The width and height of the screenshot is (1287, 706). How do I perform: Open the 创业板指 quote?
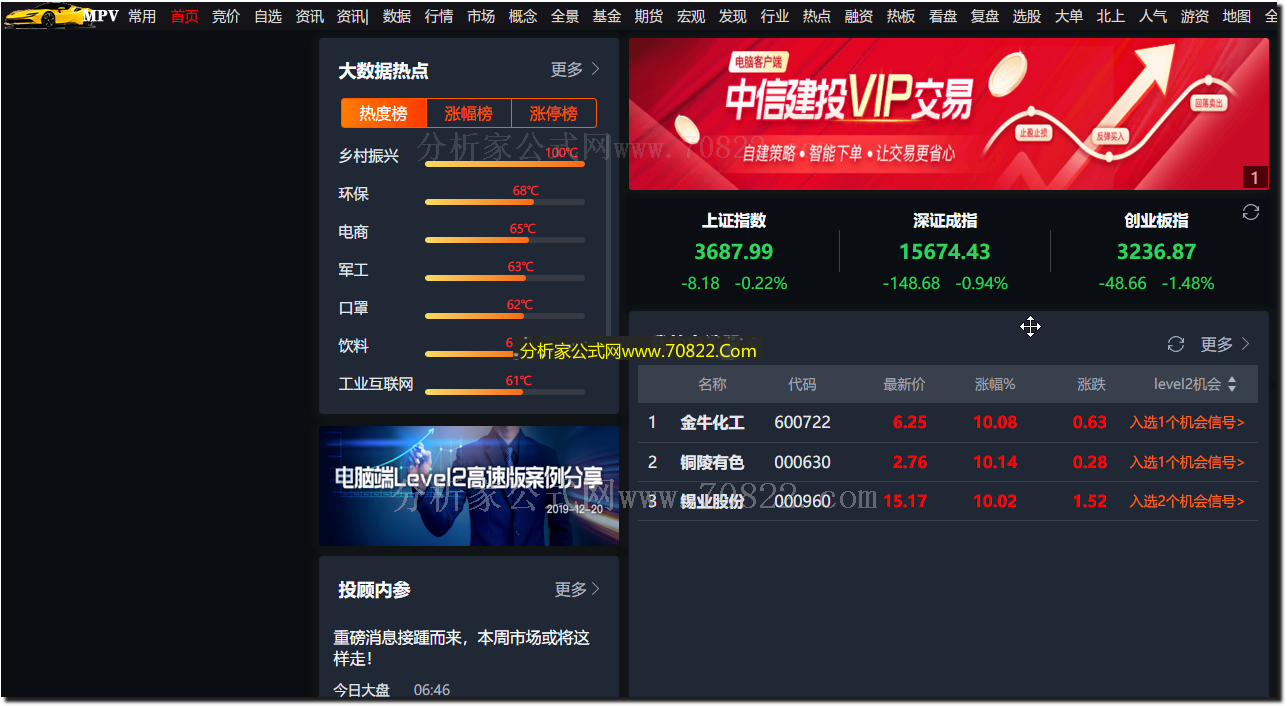click(x=1156, y=251)
